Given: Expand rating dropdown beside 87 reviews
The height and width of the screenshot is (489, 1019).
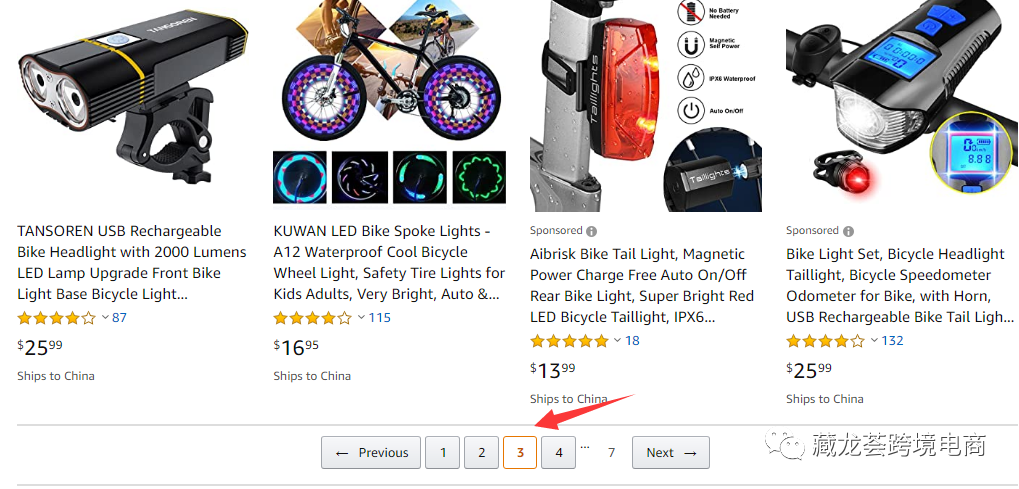Looking at the screenshot, I should click(x=105, y=318).
